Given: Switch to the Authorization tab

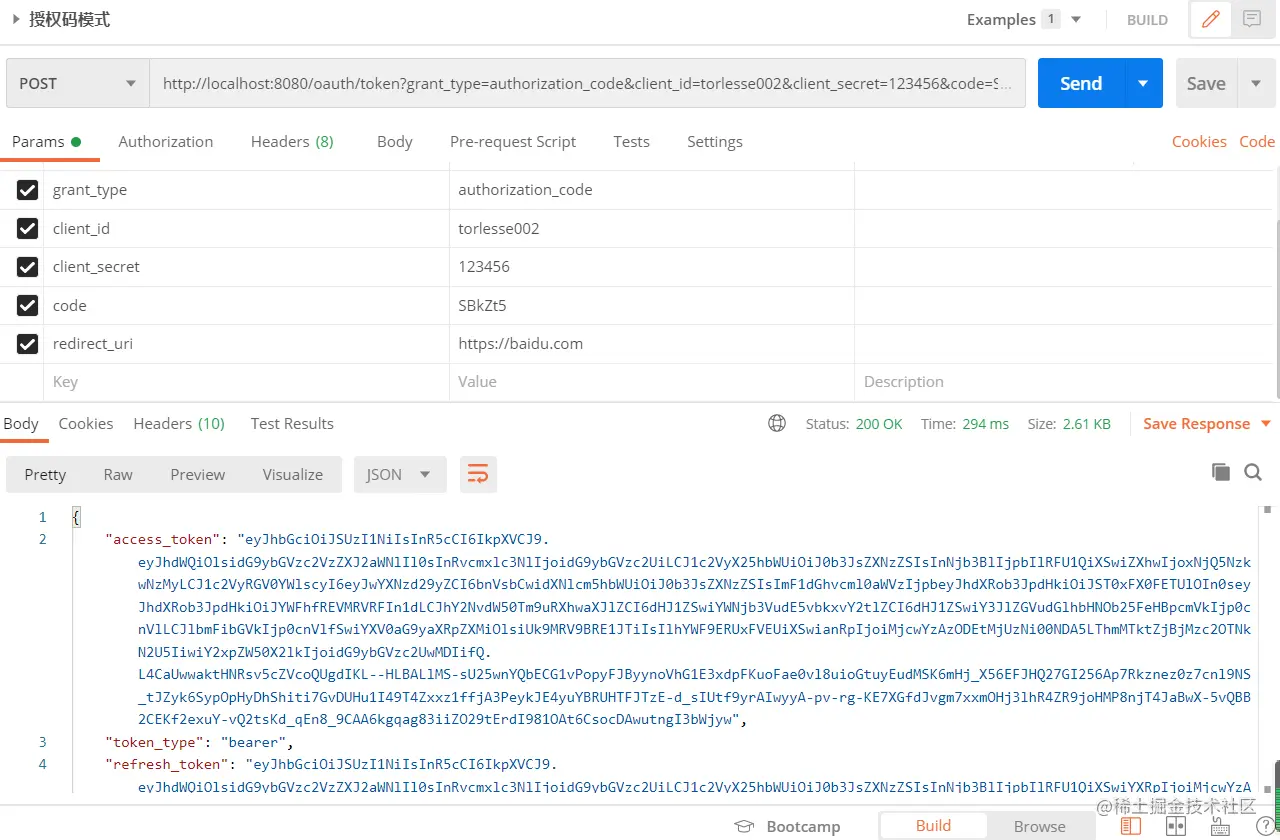Looking at the screenshot, I should pyautogui.click(x=165, y=141).
